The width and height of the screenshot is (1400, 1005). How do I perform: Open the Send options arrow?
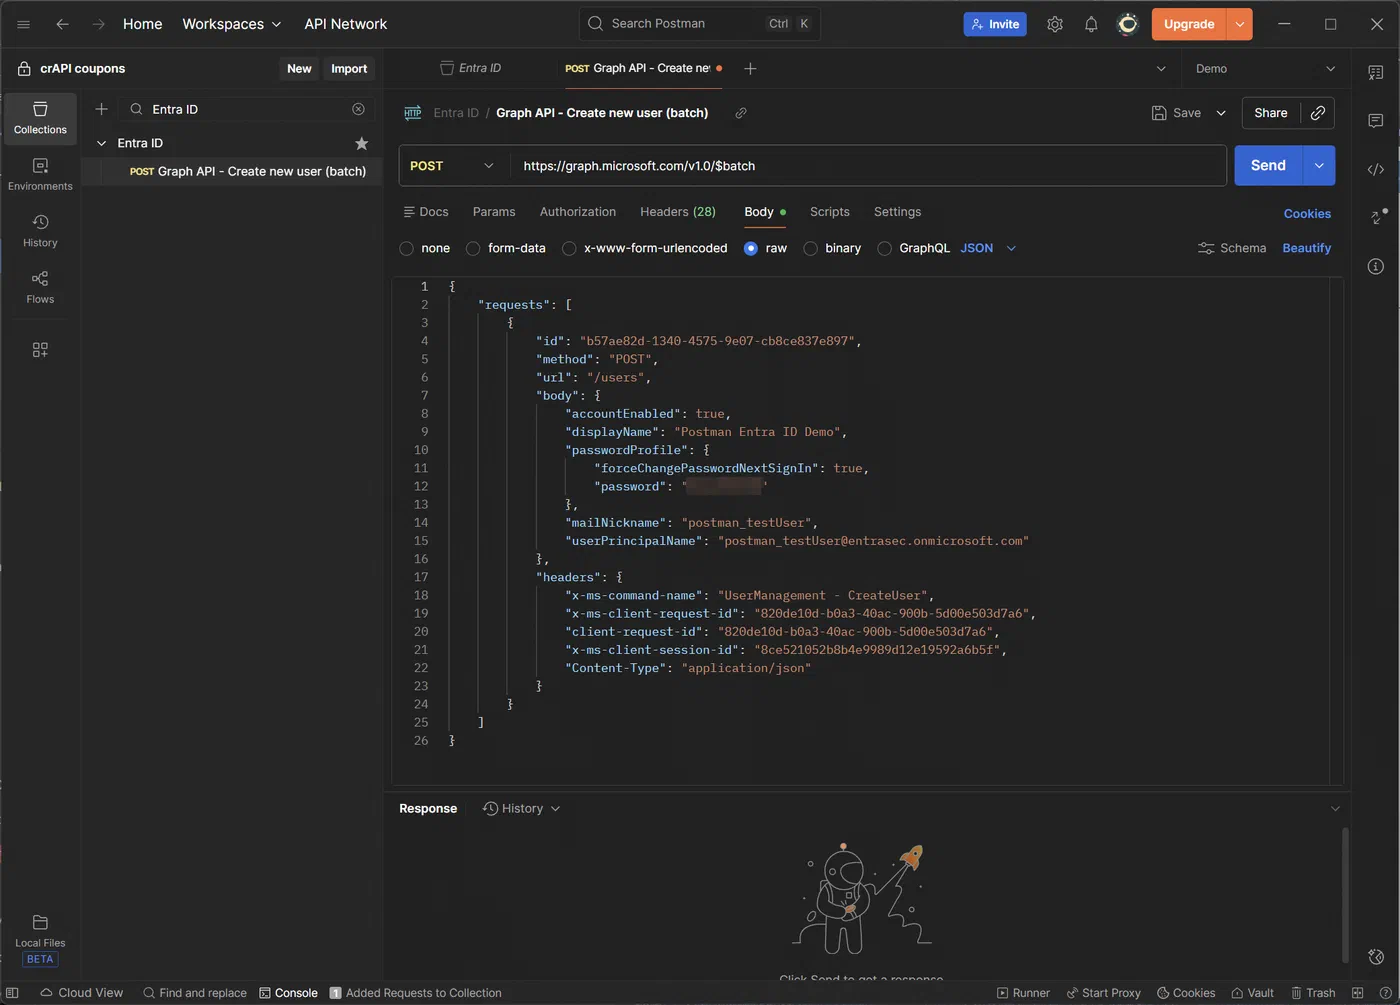1319,166
